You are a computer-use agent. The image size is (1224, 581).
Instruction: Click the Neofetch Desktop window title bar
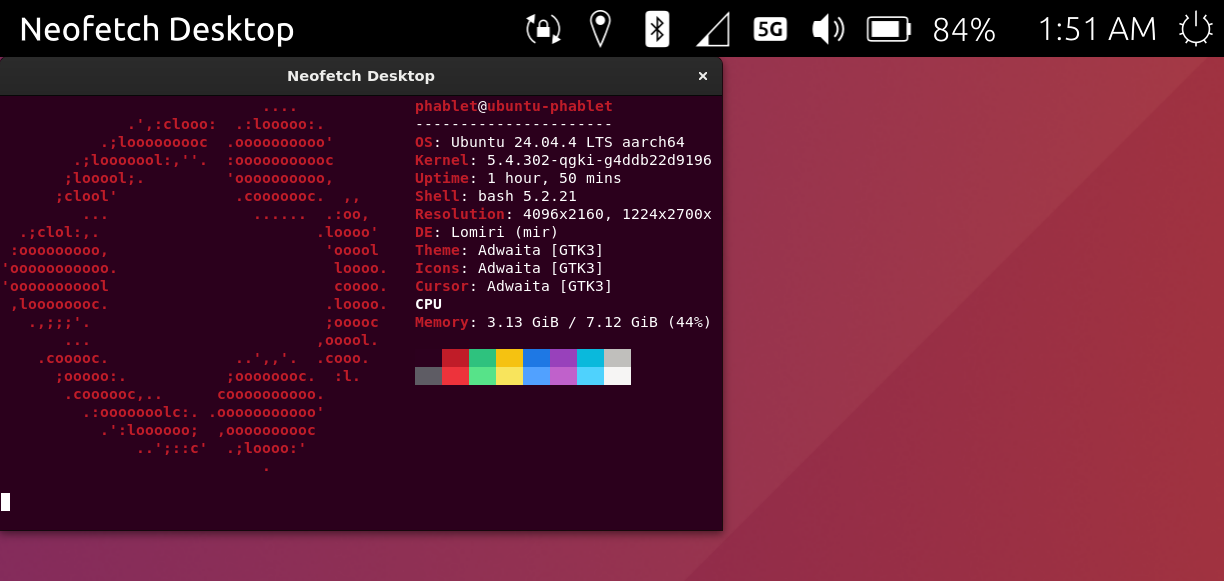click(361, 76)
